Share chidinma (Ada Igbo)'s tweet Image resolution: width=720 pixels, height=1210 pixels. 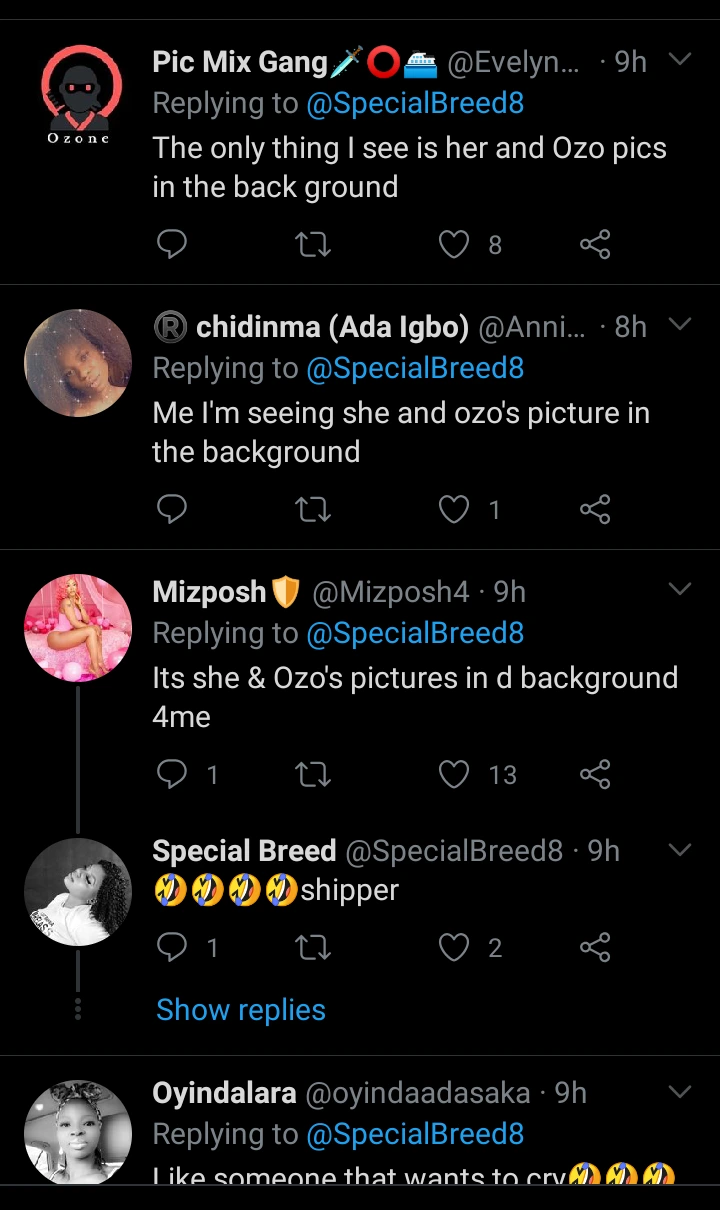point(595,510)
